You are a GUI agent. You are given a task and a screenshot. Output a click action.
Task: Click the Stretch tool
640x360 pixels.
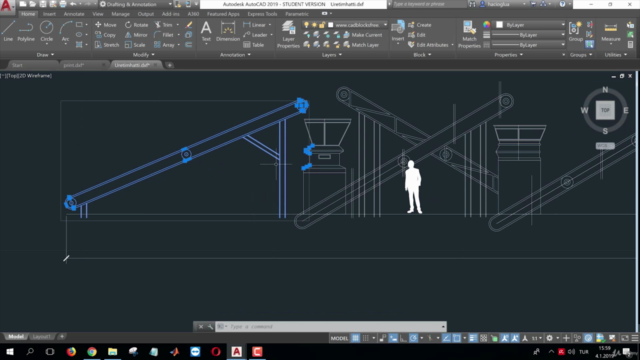pyautogui.click(x=107, y=45)
